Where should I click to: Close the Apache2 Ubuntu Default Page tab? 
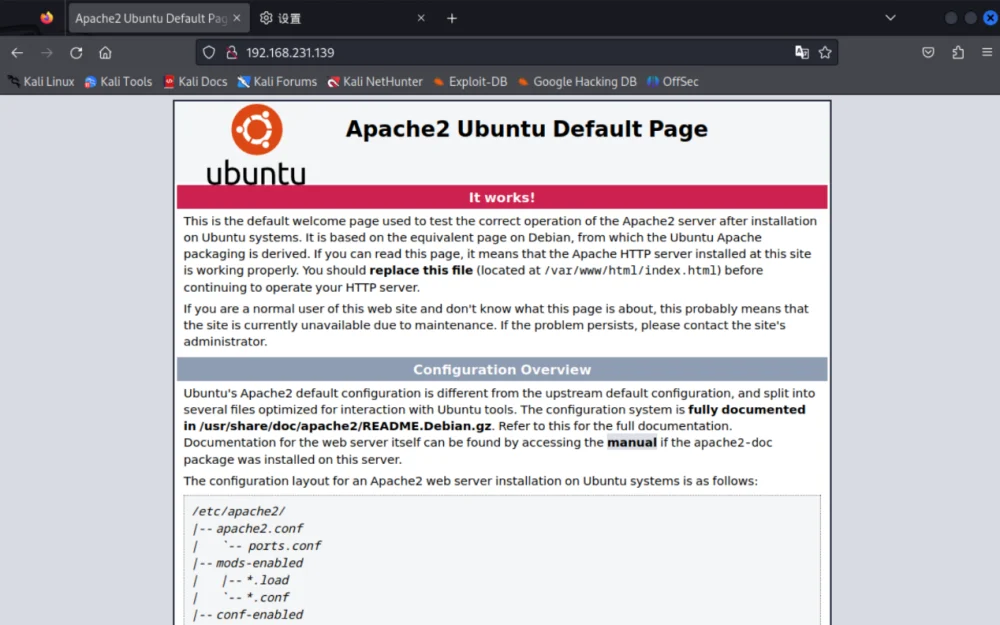coord(237,18)
